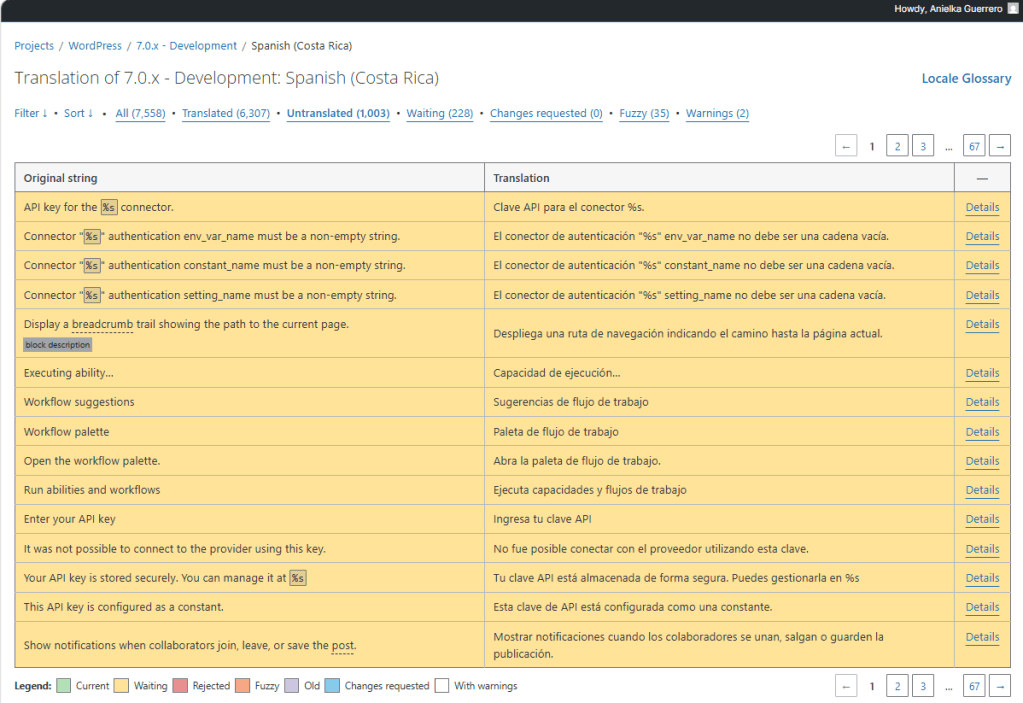
Task: Open Details for 'Executing ability...' row
Action: coord(982,373)
